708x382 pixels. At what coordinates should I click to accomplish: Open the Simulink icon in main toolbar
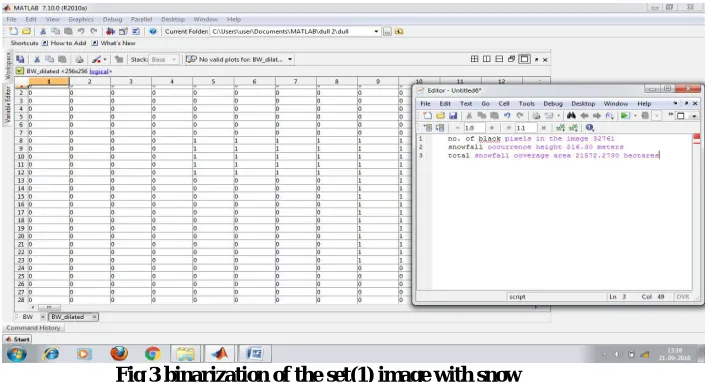pyautogui.click(x=110, y=31)
